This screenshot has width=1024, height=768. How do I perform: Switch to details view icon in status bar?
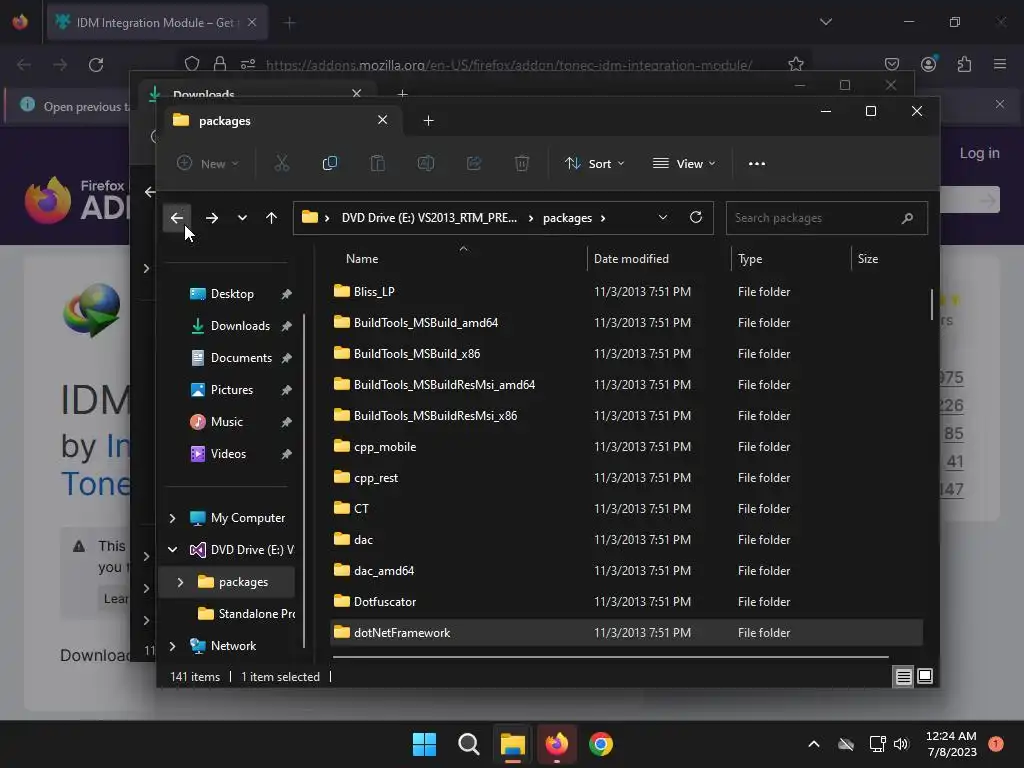coord(903,677)
